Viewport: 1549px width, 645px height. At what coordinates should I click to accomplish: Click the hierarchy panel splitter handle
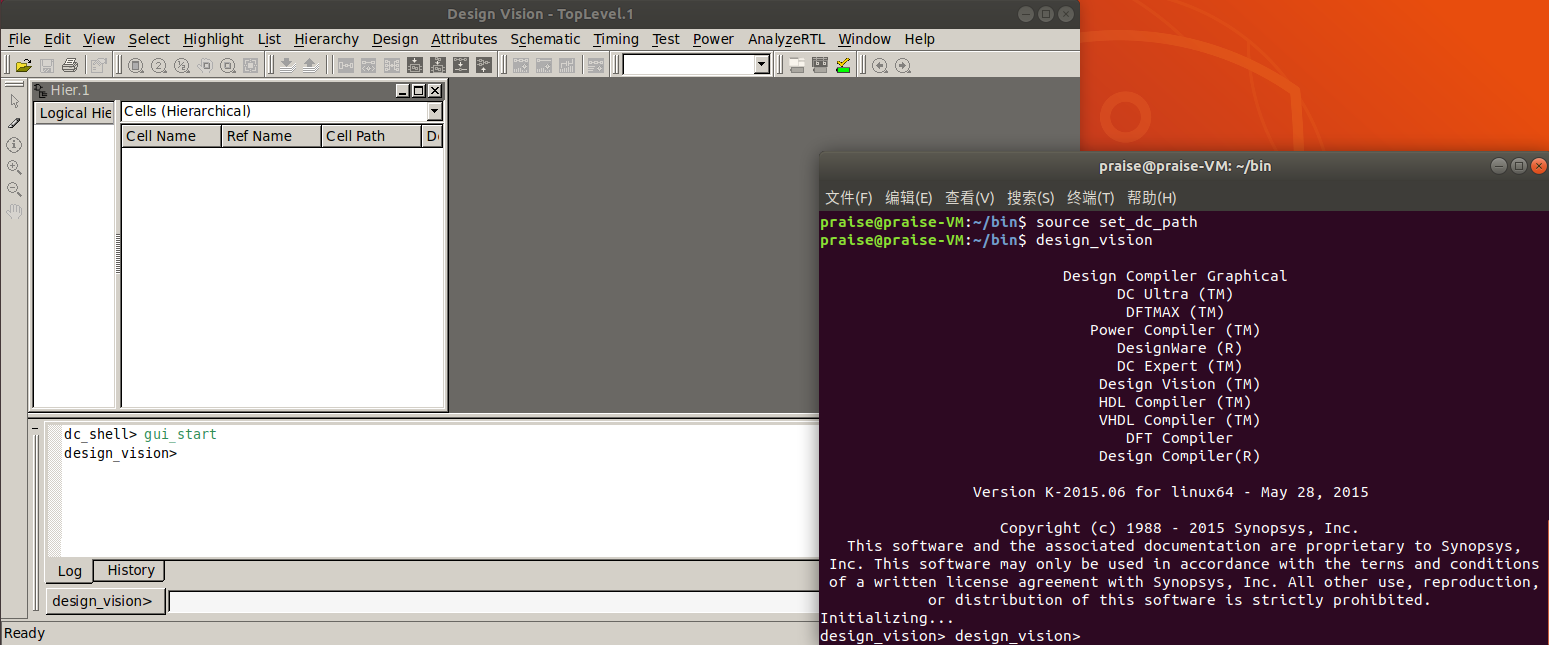(118, 254)
